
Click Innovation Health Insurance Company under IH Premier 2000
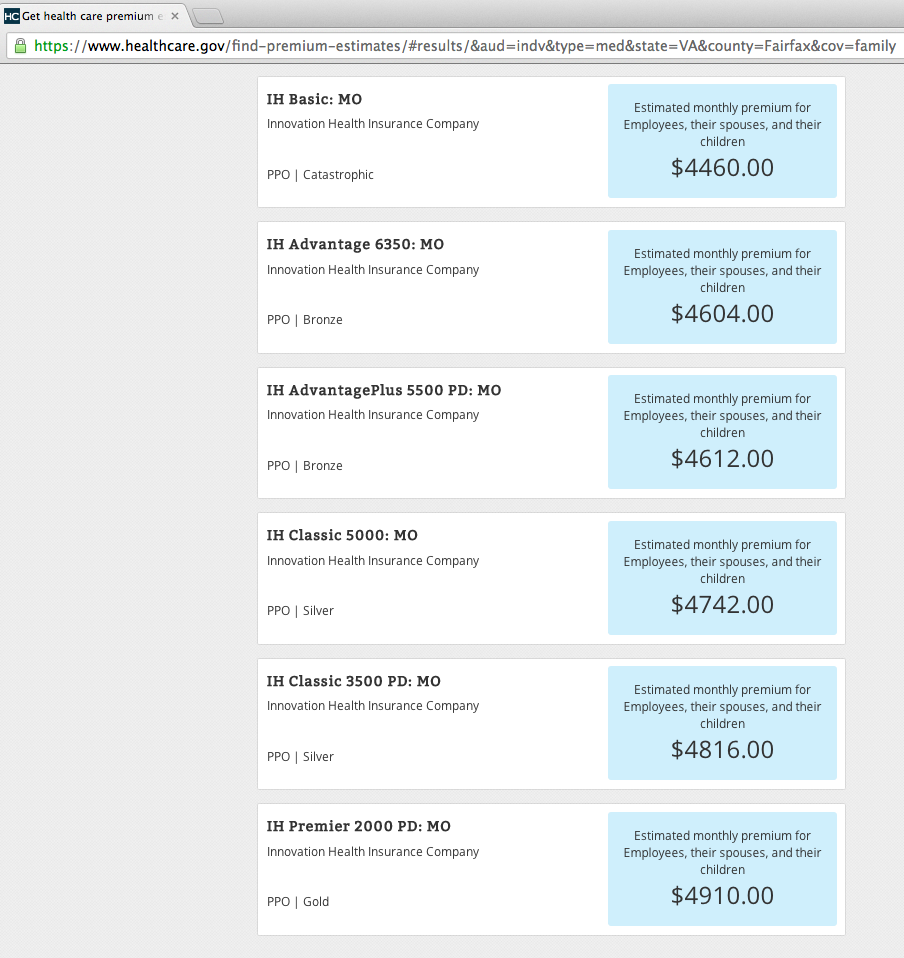pyautogui.click(x=373, y=852)
